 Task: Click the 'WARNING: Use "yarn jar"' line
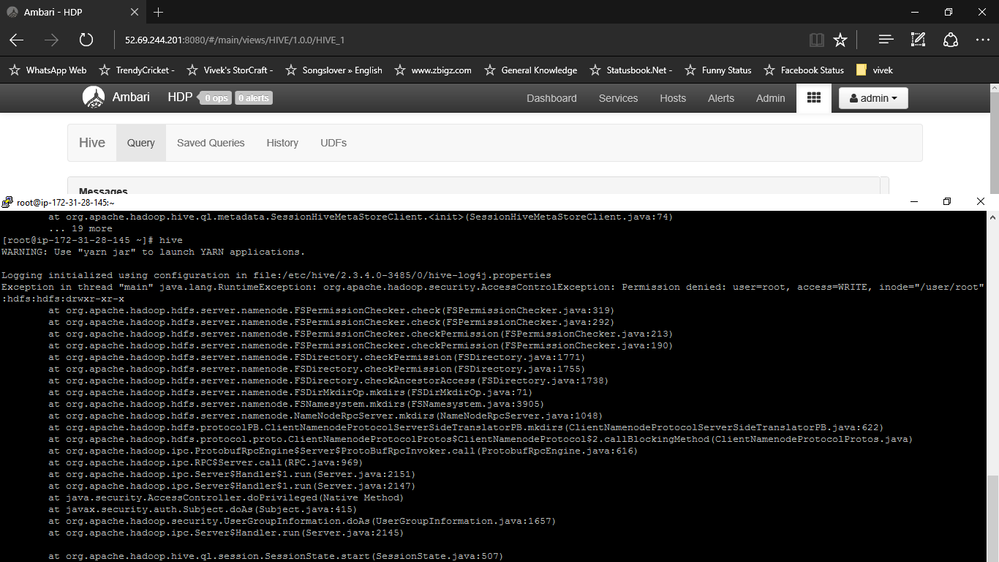(x=153, y=252)
